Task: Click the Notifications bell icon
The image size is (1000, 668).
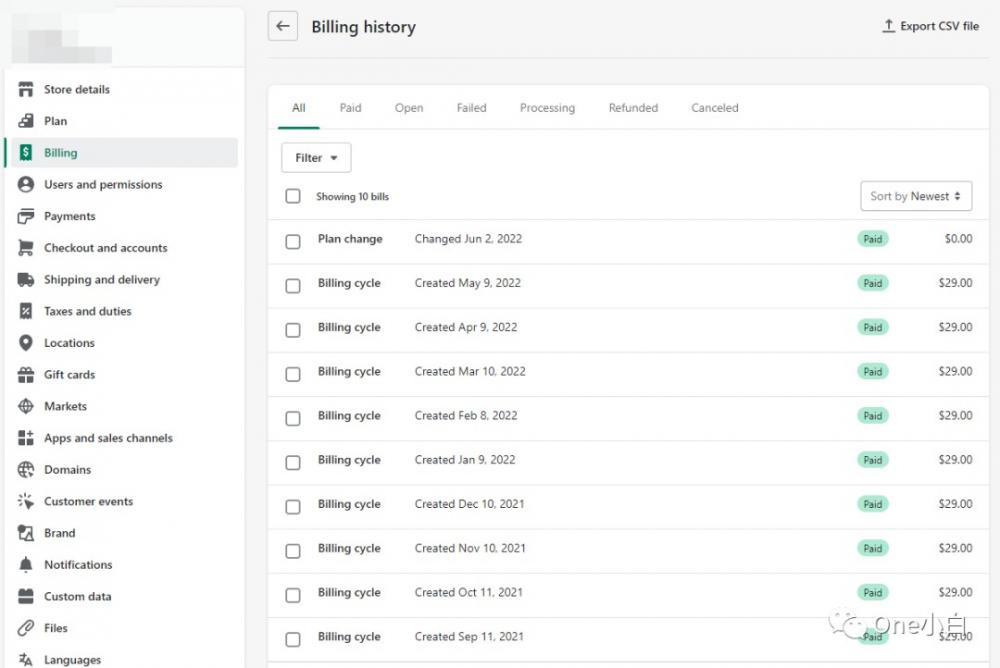Action: pos(26,565)
